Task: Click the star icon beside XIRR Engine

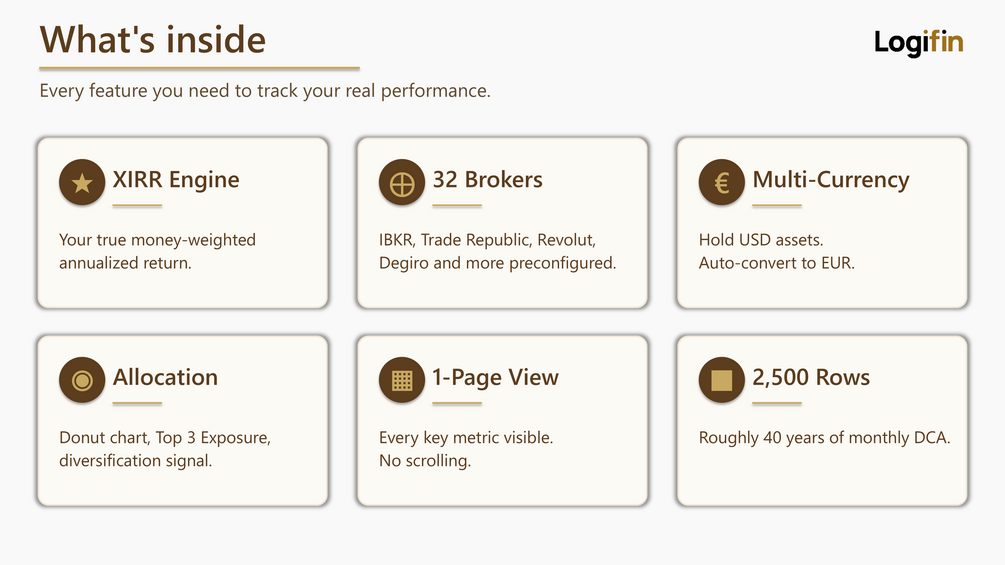Action: [x=82, y=183]
